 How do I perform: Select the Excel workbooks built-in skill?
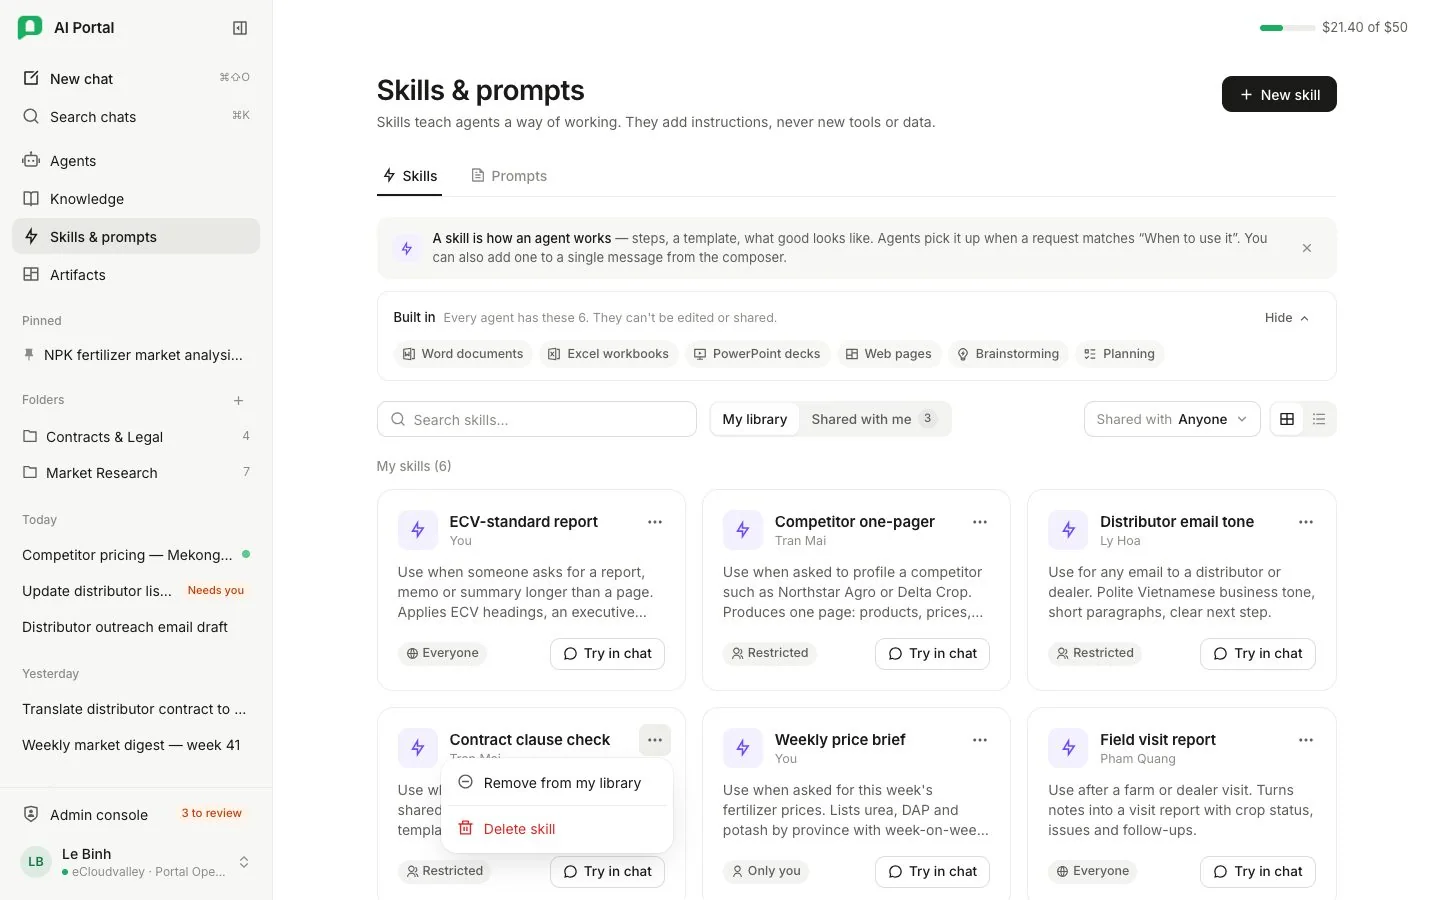(609, 354)
